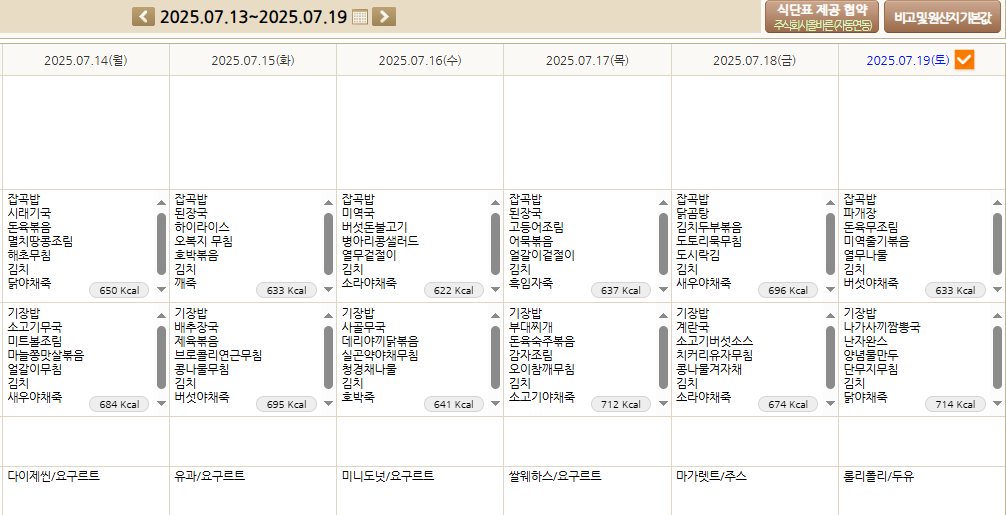The width and height of the screenshot is (1006, 515).
Task: Open the calendar date picker icon
Action: click(360, 17)
